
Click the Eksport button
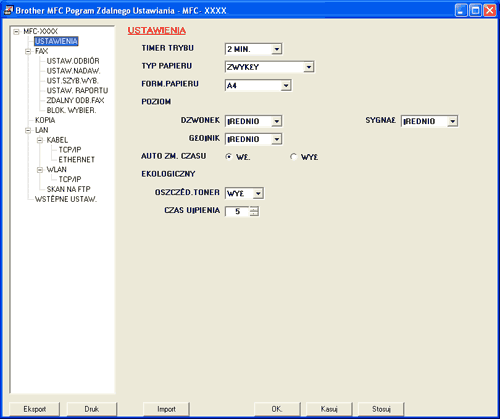35,409
